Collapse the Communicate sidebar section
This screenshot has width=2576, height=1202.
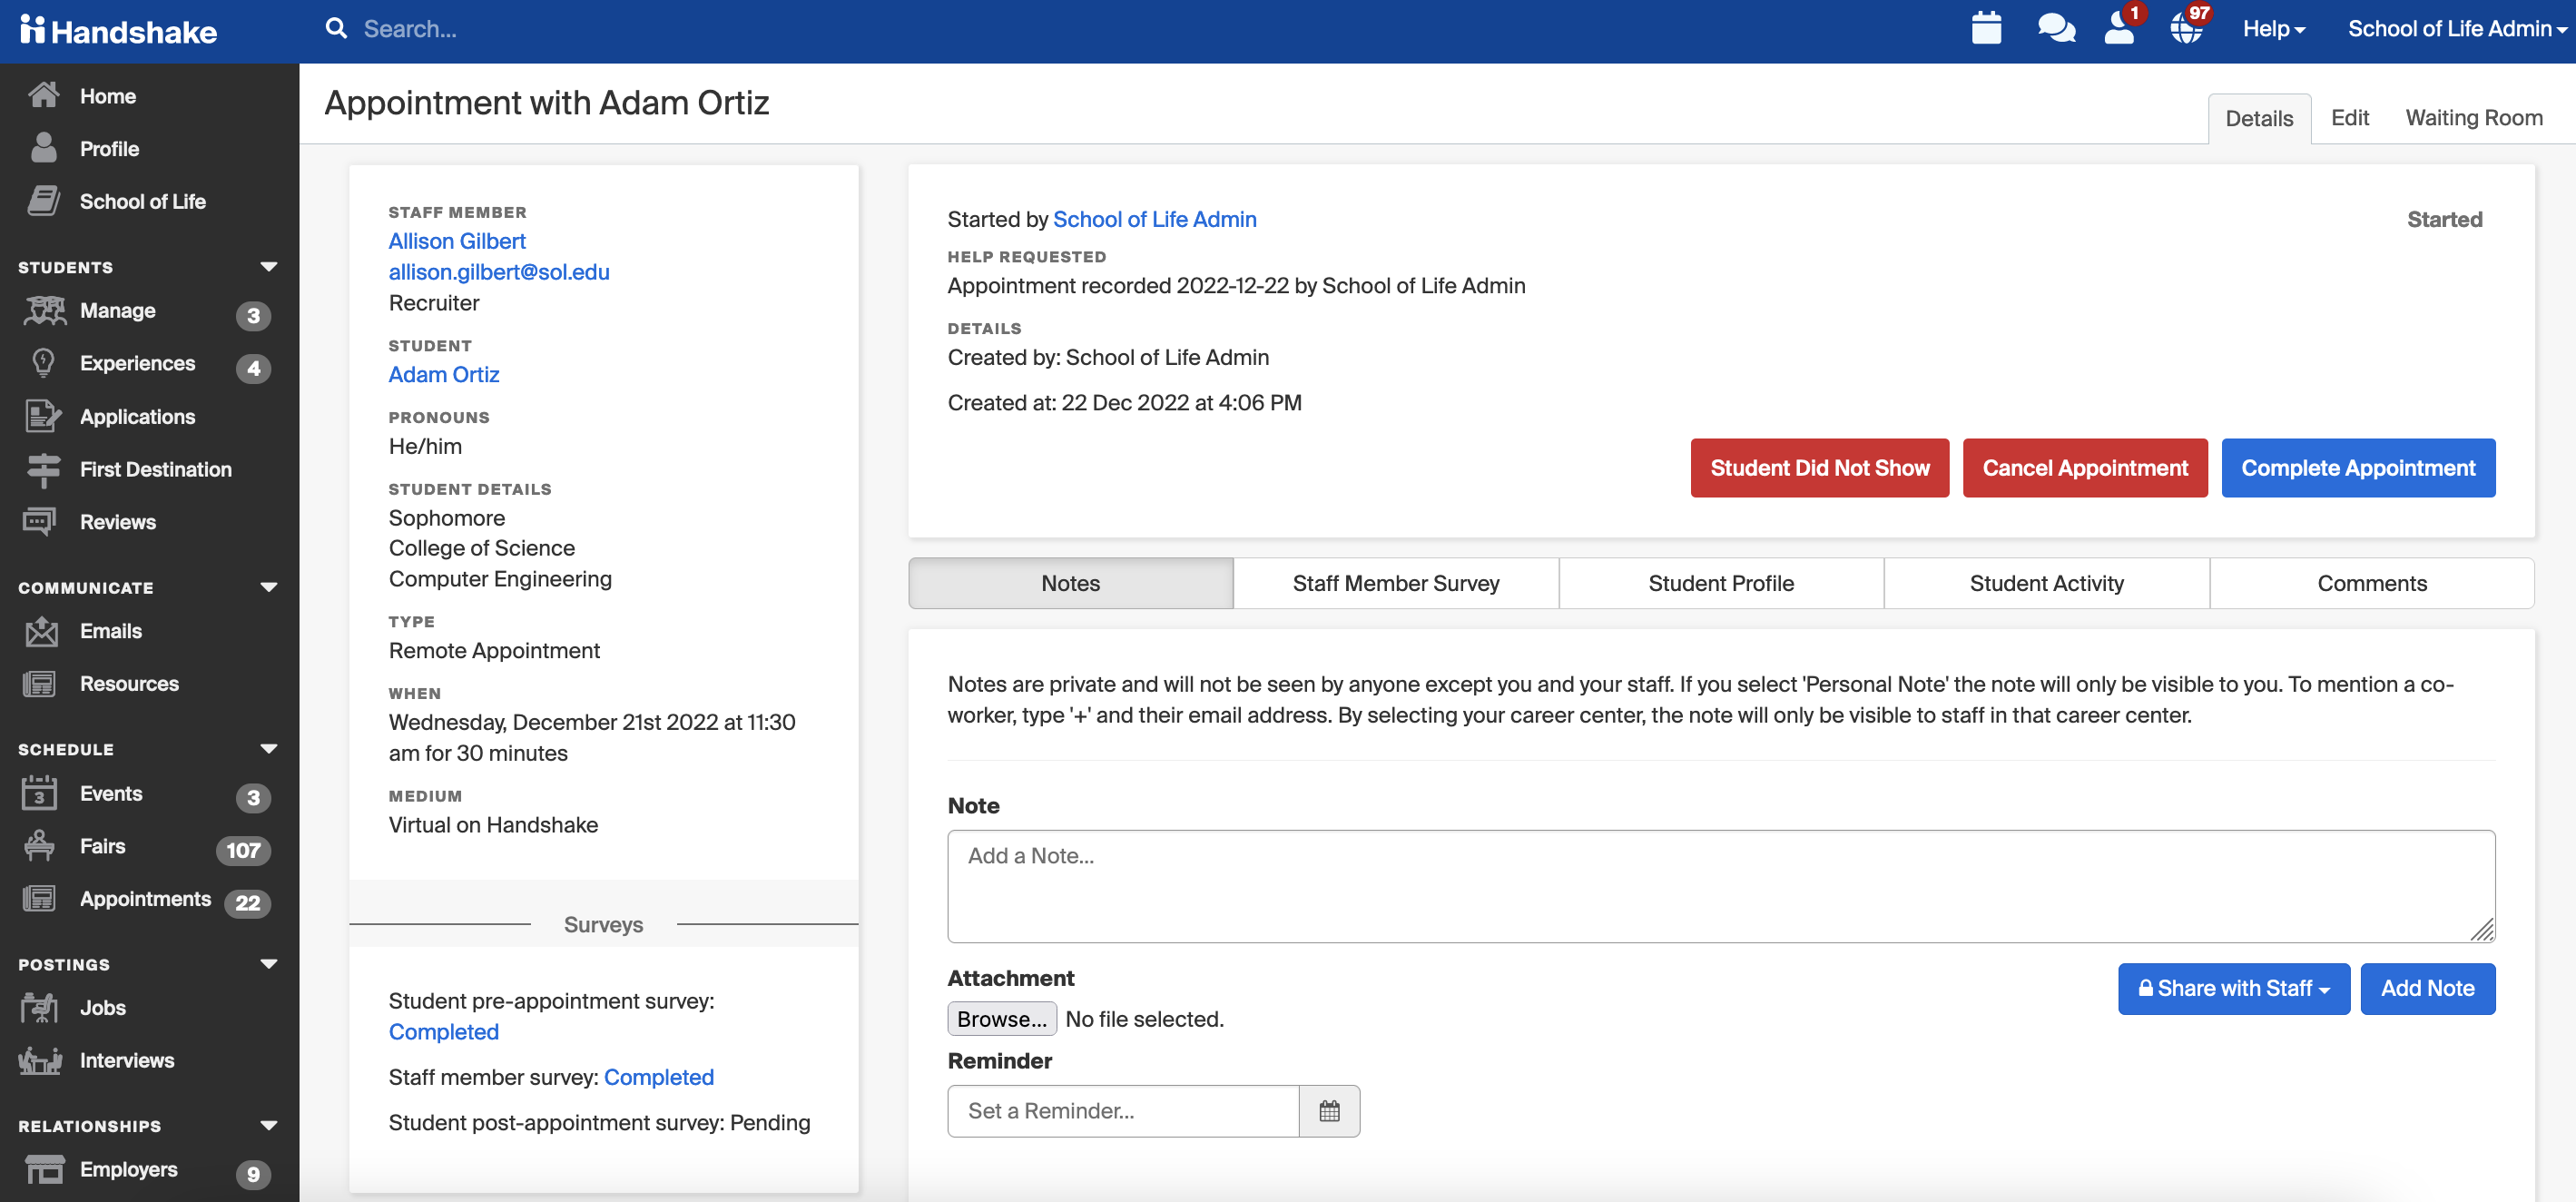(268, 587)
